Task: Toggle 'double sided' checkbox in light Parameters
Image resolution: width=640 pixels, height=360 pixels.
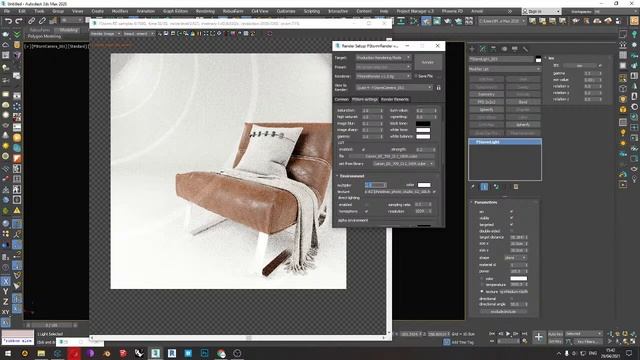Action: click(511, 231)
